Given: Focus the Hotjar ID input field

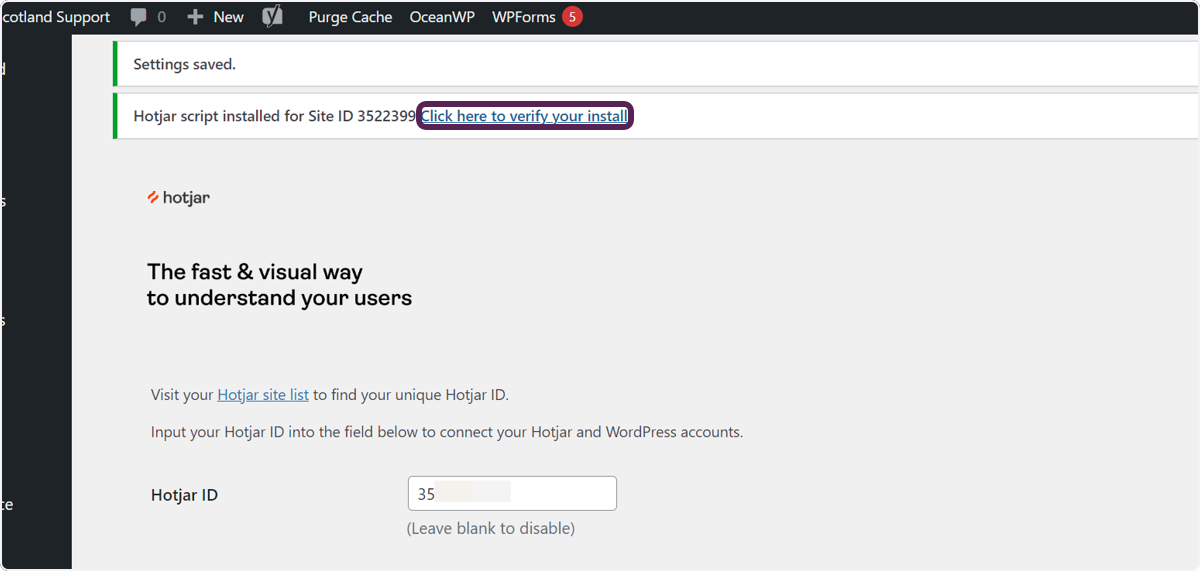Looking at the screenshot, I should click(x=512, y=494).
